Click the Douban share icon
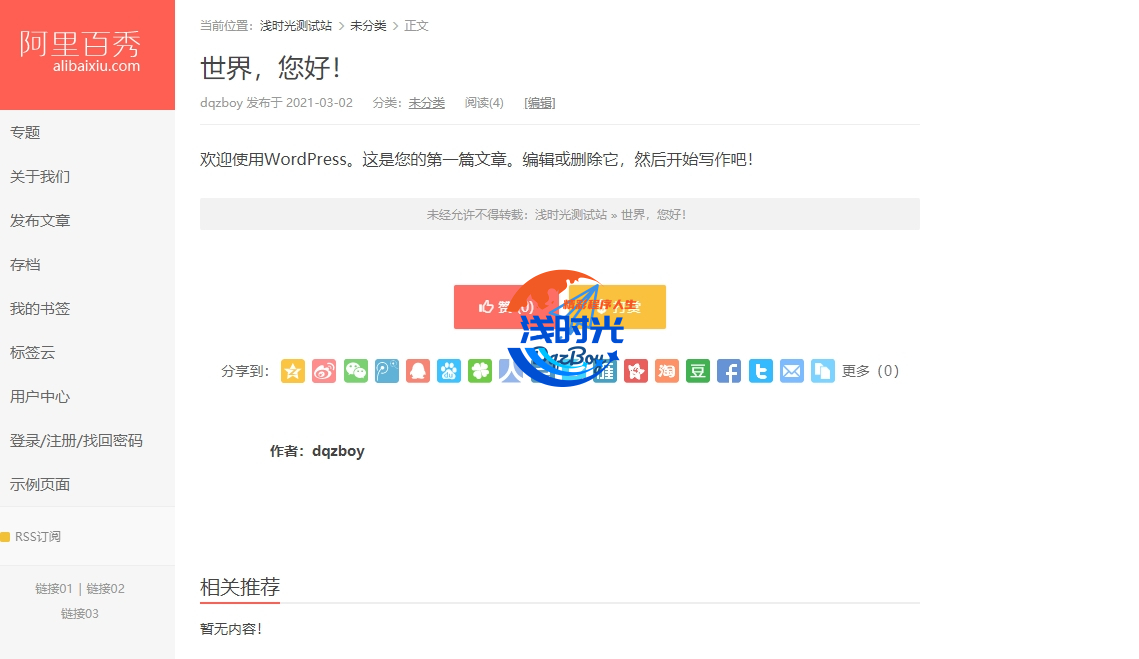 (x=698, y=371)
